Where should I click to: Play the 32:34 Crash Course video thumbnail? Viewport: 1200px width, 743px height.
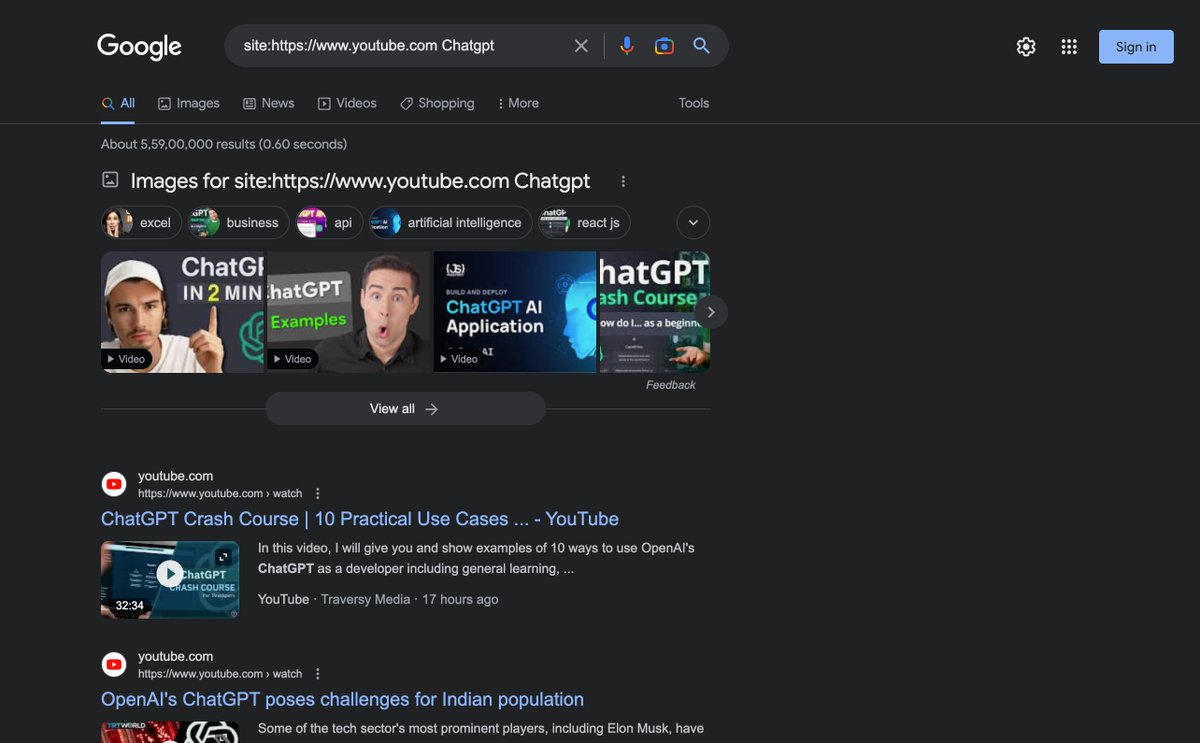170,579
